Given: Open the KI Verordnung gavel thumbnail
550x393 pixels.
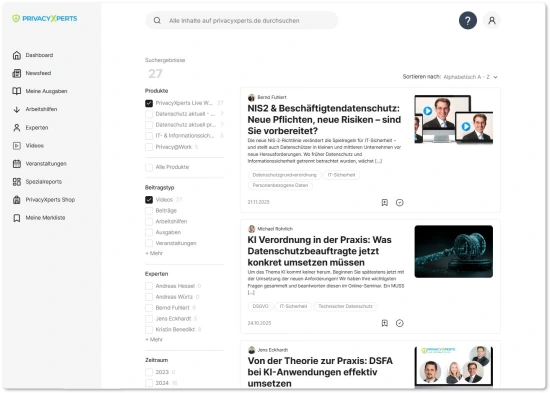Looking at the screenshot, I should pyautogui.click(x=454, y=252).
